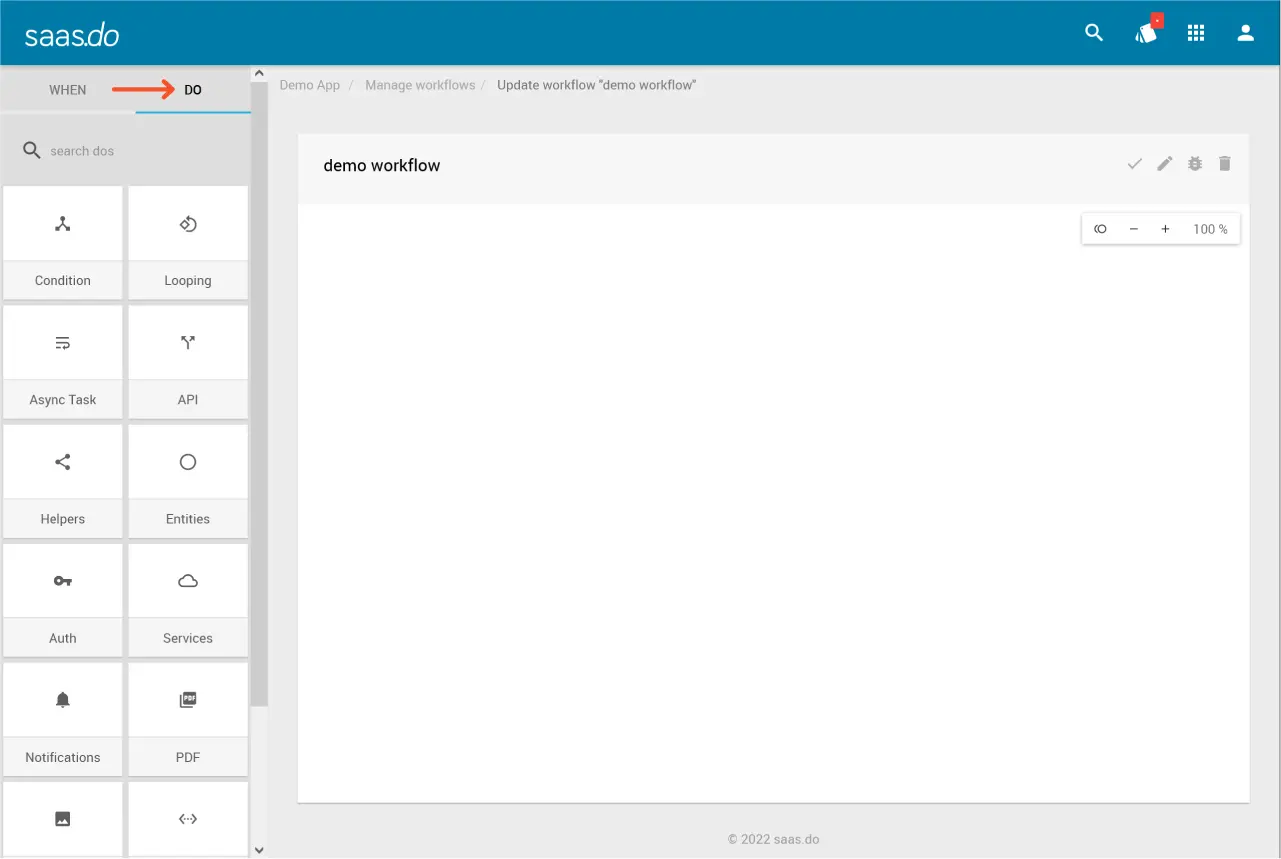The image size is (1281, 859).
Task: Save workflow with the checkmark icon
Action: pyautogui.click(x=1135, y=164)
